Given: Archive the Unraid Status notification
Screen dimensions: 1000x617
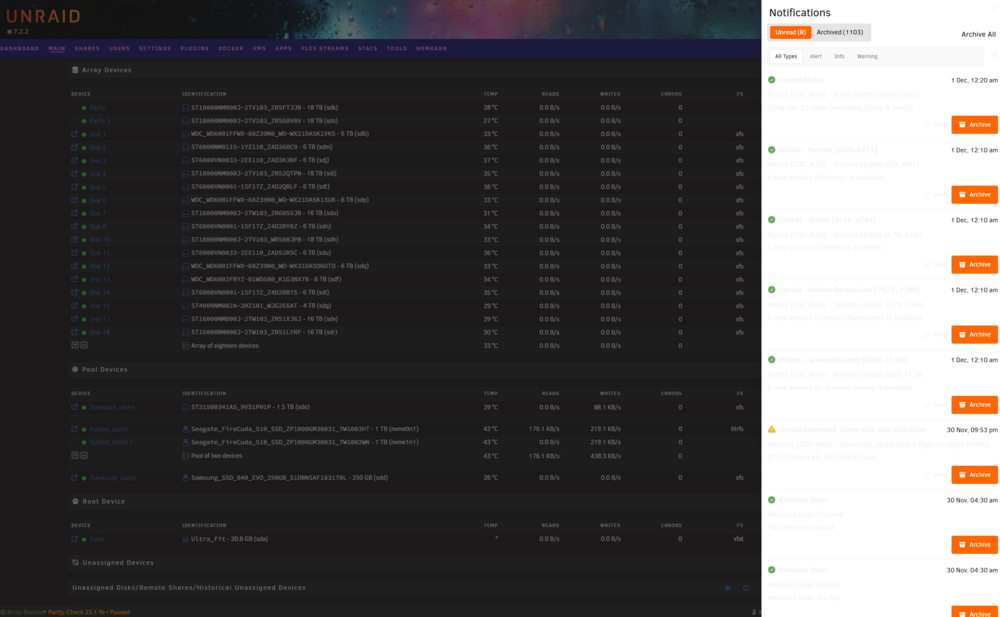Looking at the screenshot, I should point(974,124).
